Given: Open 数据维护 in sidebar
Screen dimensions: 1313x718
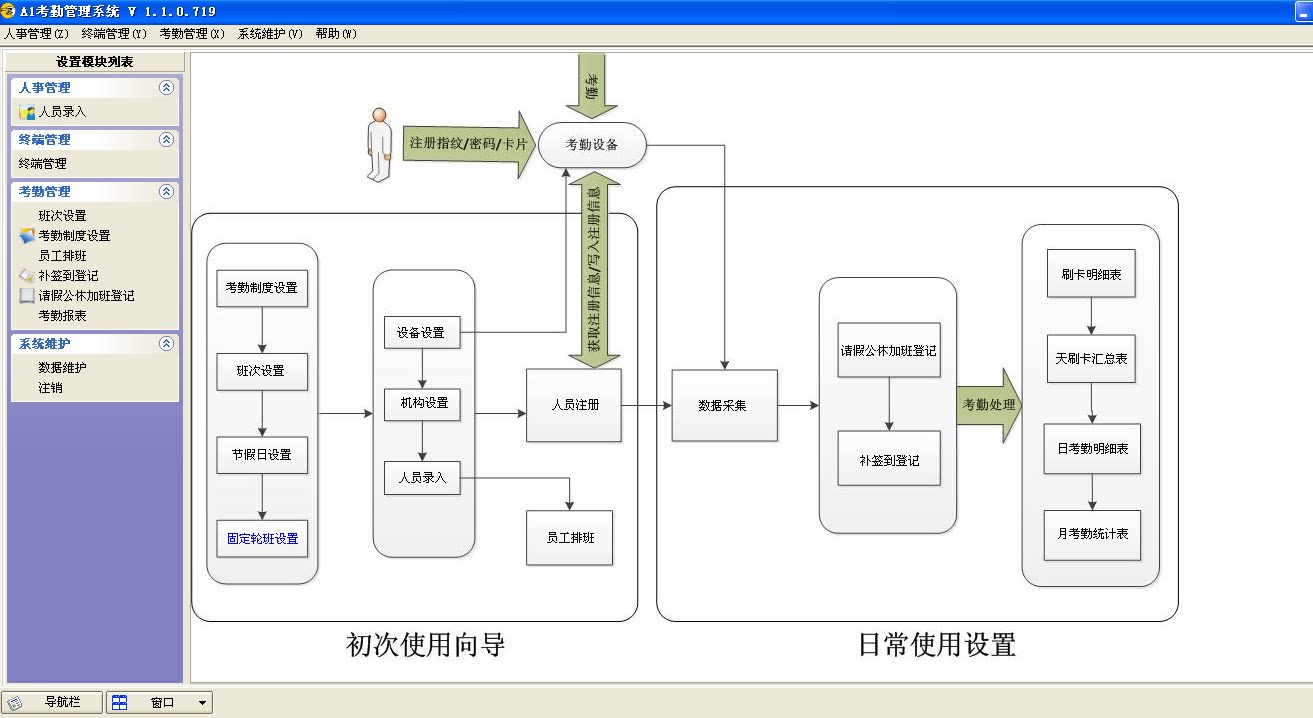Looking at the screenshot, I should click(62, 368).
